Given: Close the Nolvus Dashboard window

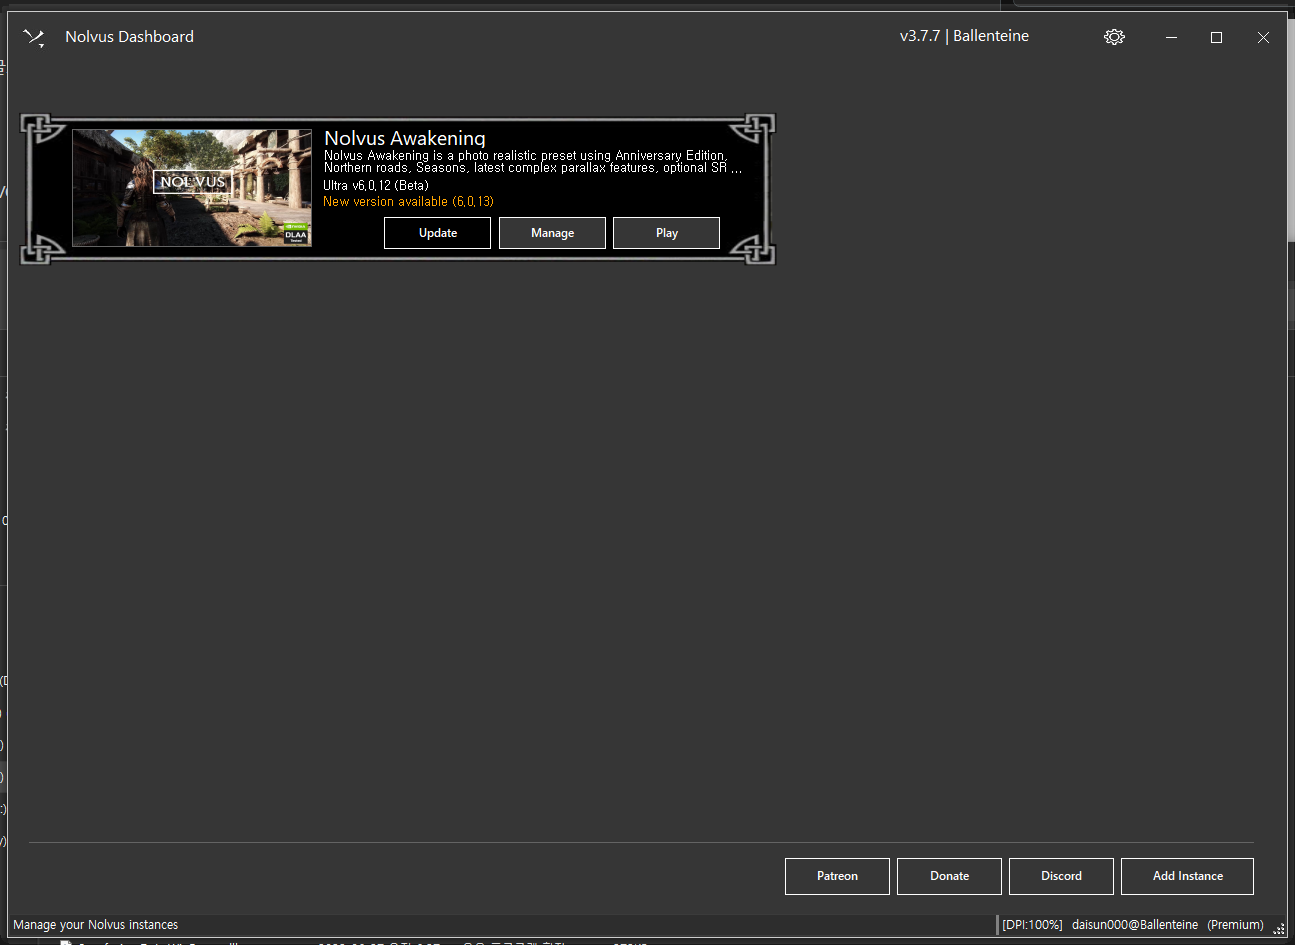Looking at the screenshot, I should pyautogui.click(x=1263, y=37).
